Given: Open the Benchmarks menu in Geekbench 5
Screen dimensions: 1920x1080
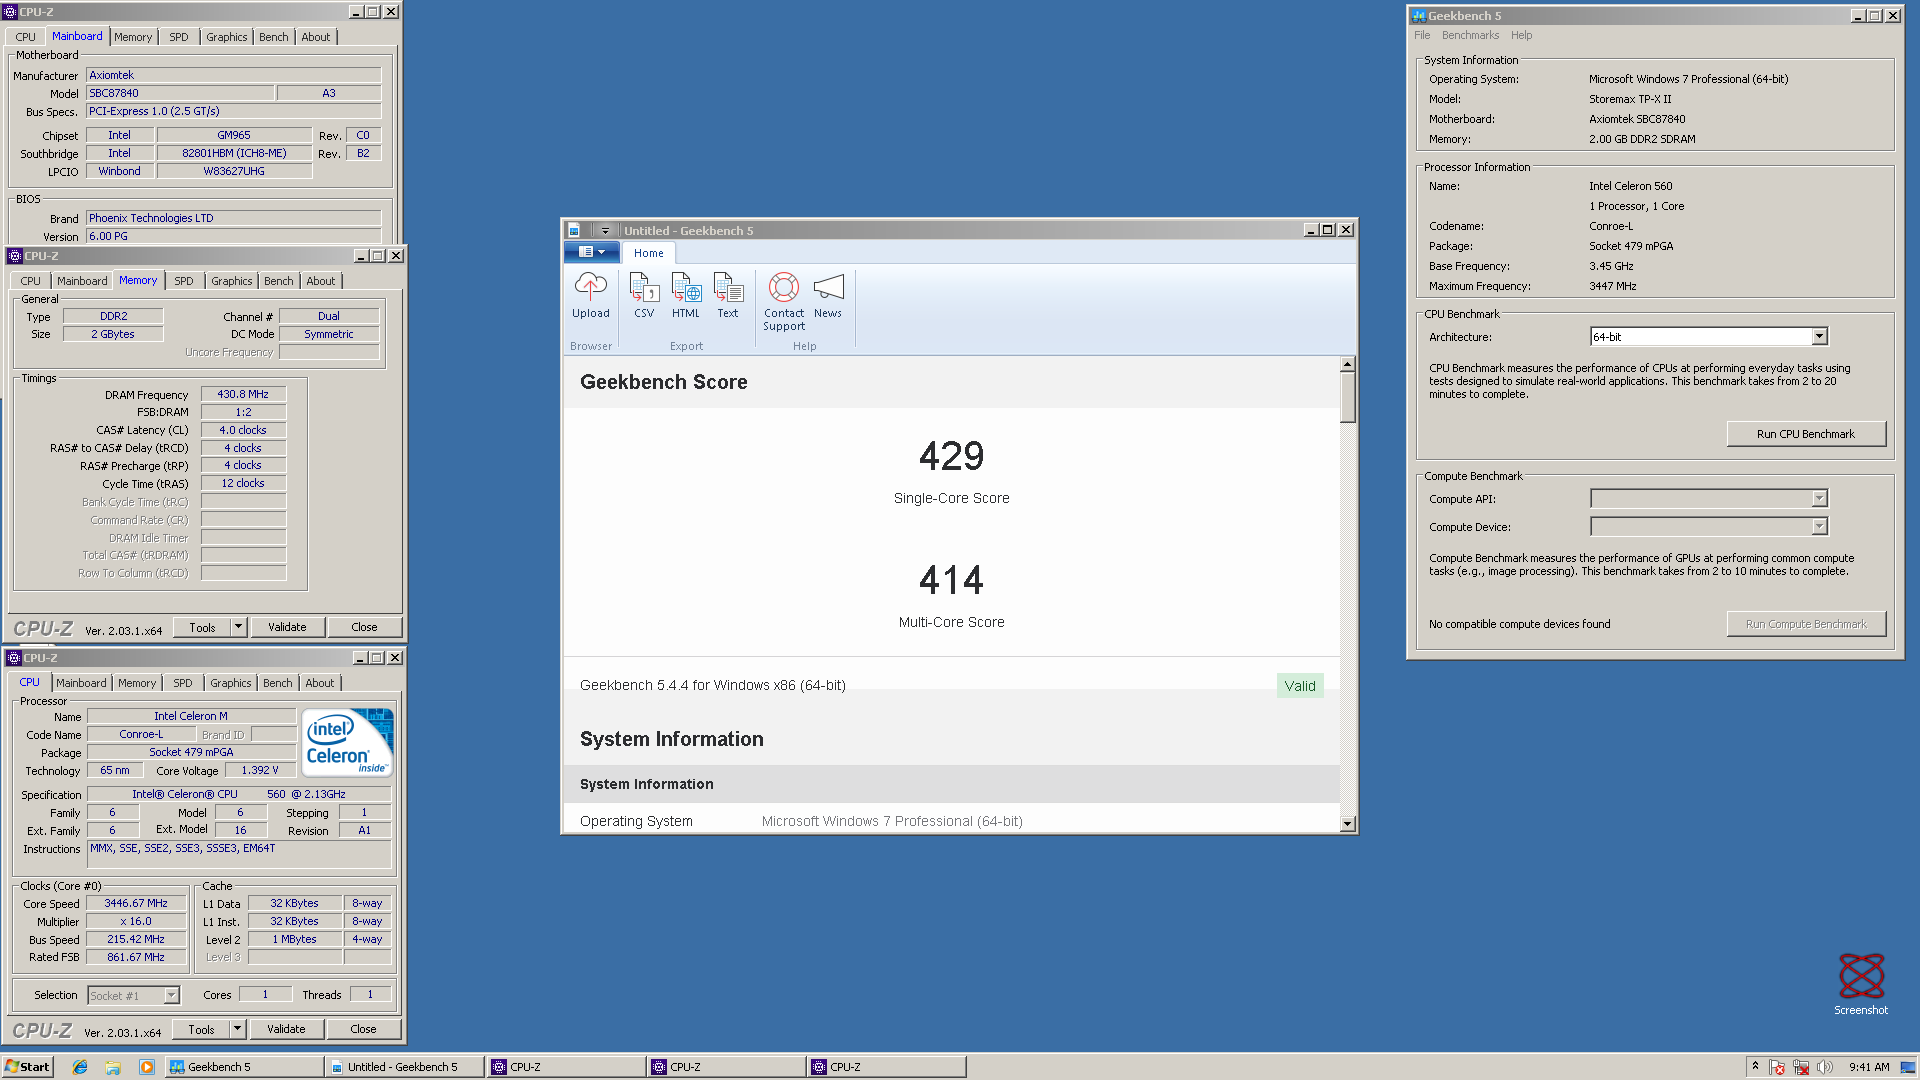Looking at the screenshot, I should (1470, 35).
